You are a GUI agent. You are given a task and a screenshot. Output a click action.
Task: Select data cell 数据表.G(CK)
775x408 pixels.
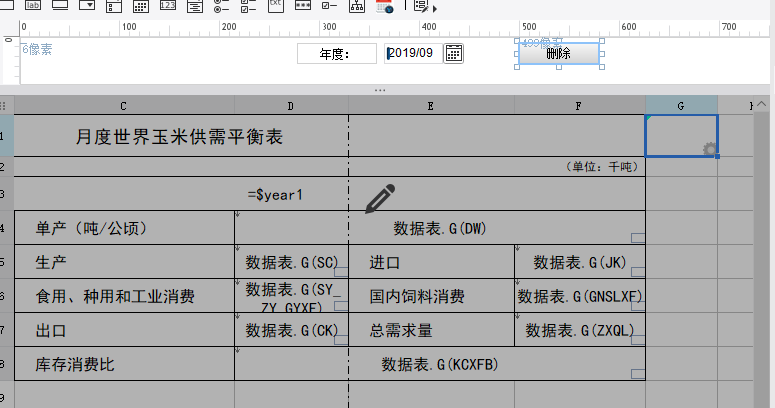tap(292, 329)
